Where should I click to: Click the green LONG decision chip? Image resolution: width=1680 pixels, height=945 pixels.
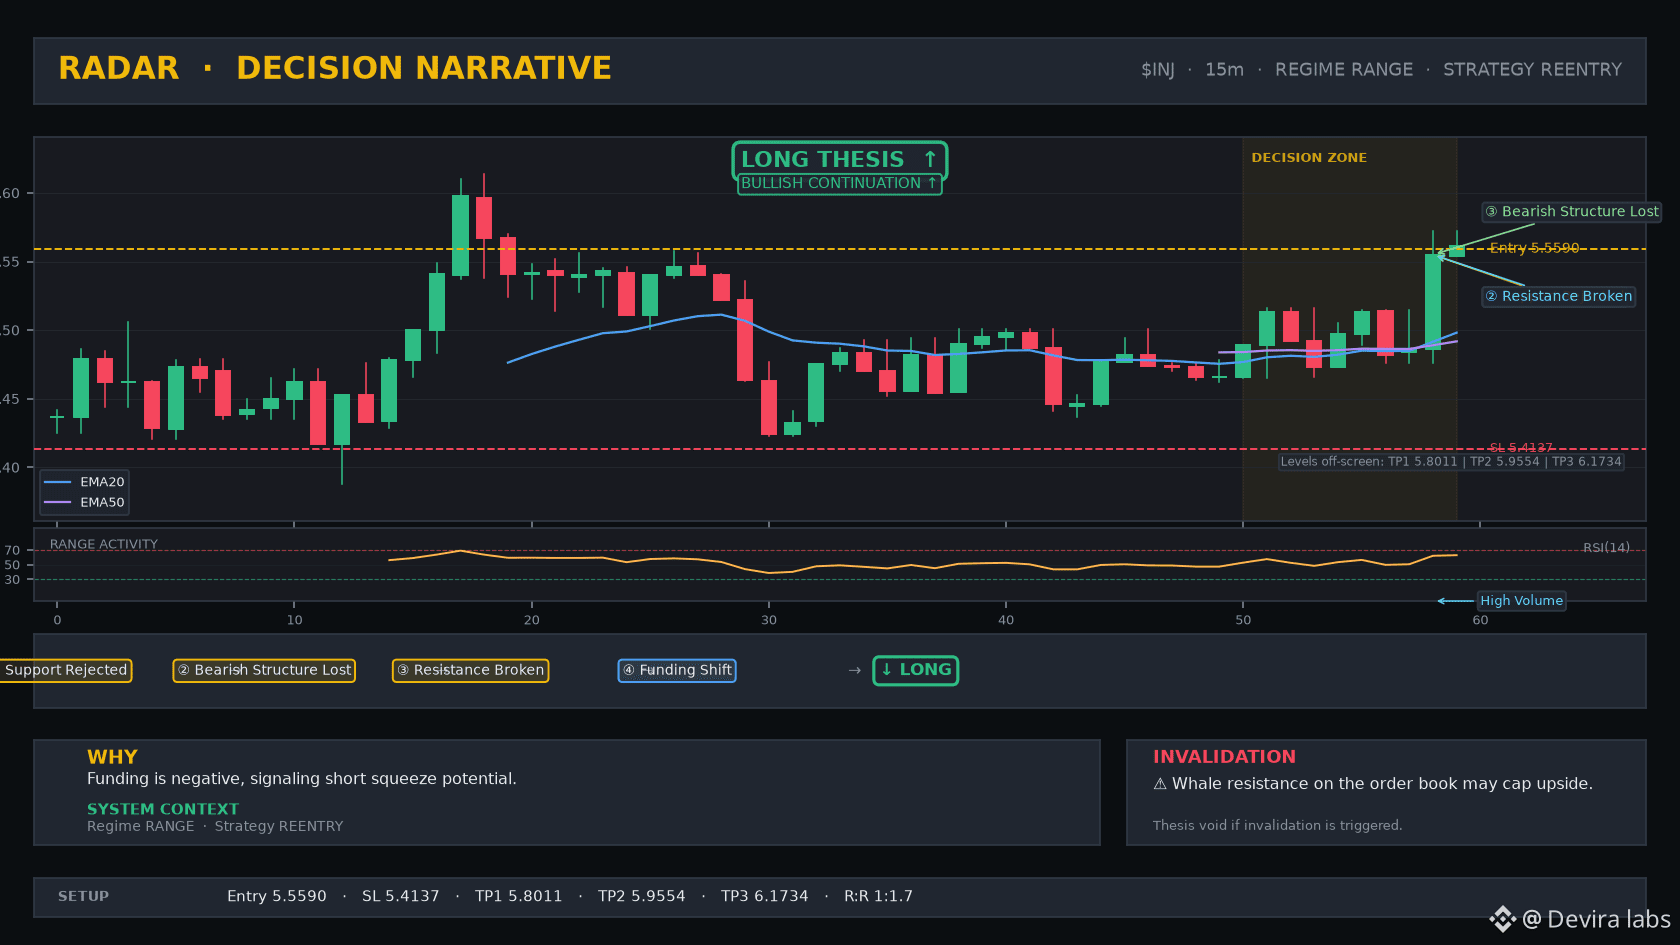tap(915, 670)
